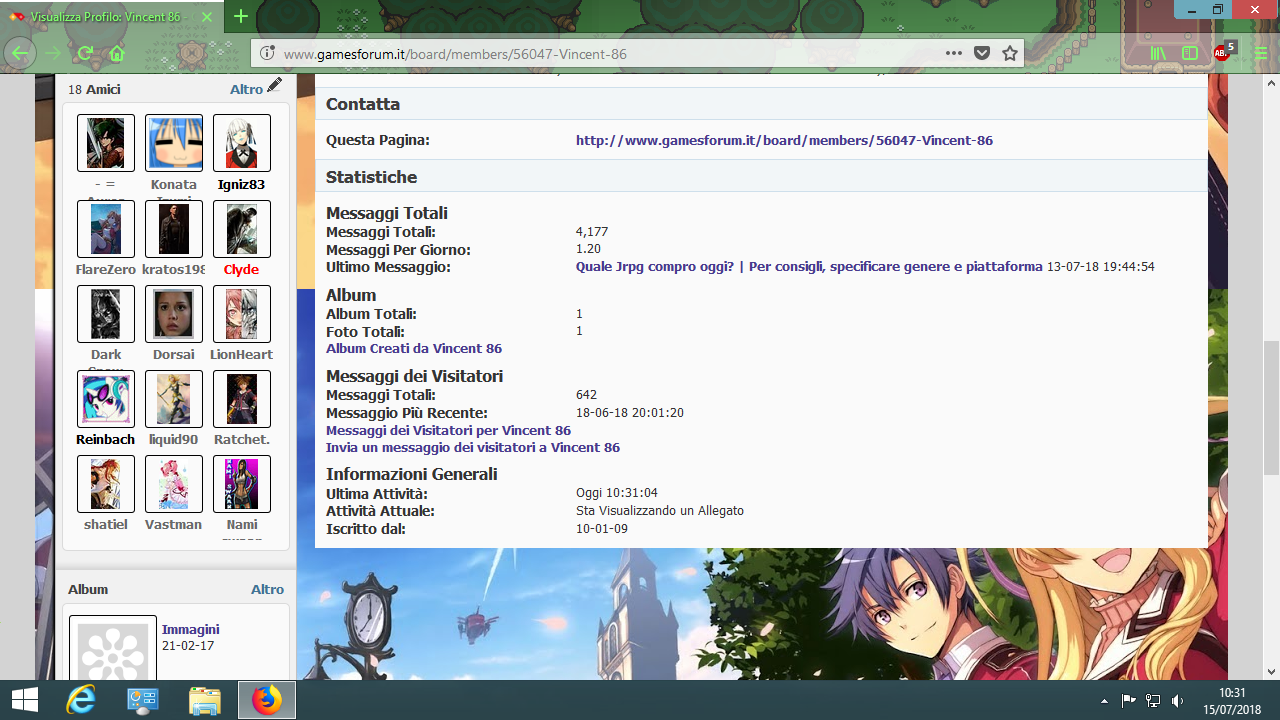The image size is (1280, 720).
Task: Reload the current page
Action: [85, 53]
